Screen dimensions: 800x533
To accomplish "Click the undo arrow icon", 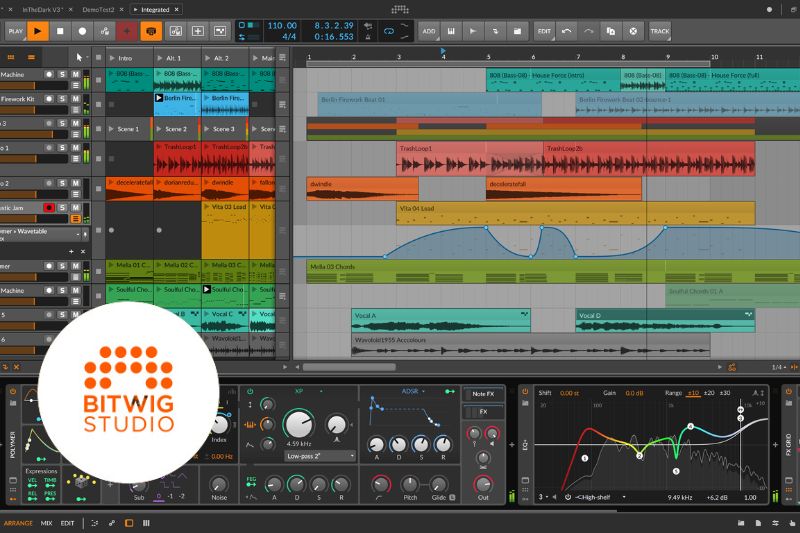I will tap(566, 31).
